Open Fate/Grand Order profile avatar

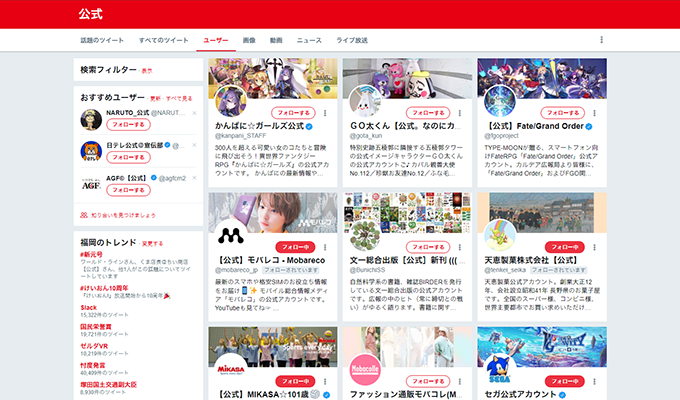tap(500, 102)
